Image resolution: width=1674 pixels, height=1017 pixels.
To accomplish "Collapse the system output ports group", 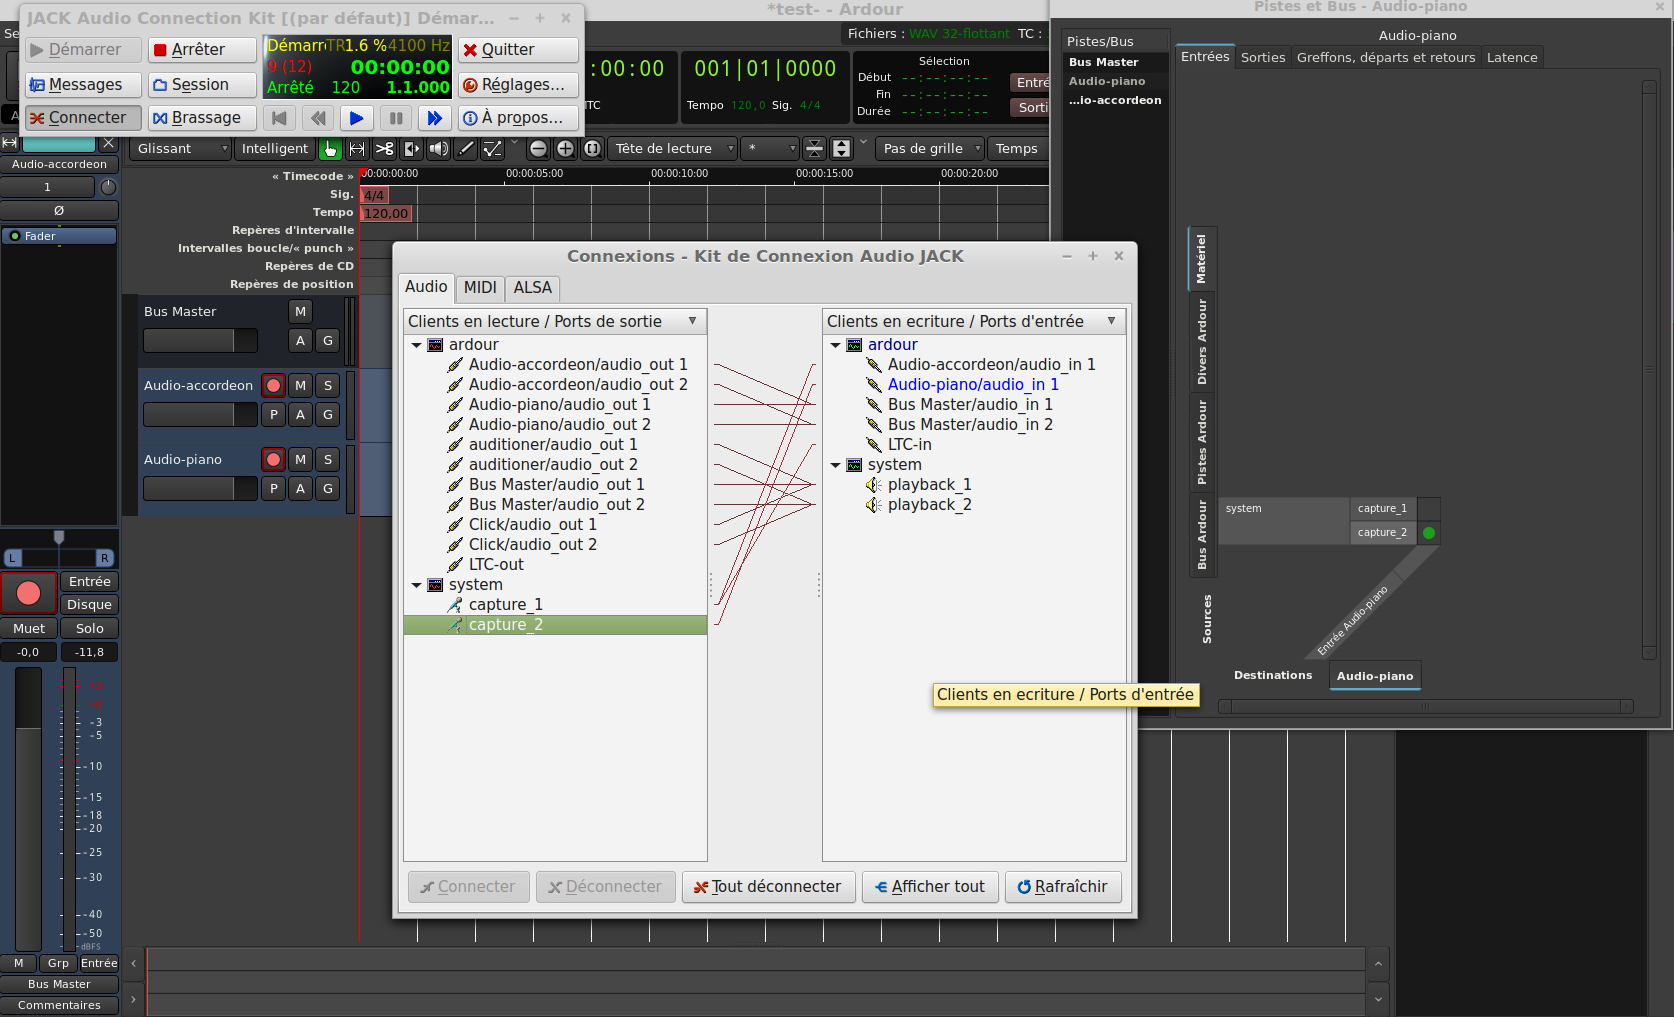I will click(x=417, y=585).
